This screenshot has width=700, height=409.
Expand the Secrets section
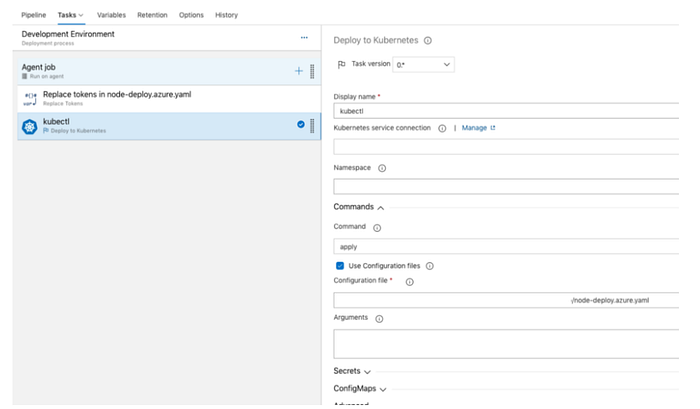click(x=352, y=371)
